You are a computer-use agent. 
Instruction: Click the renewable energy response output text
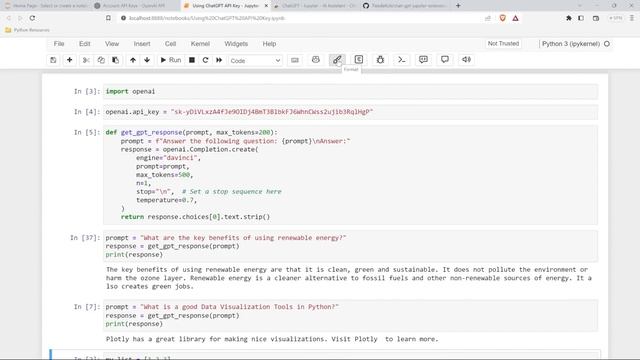coord(349,278)
